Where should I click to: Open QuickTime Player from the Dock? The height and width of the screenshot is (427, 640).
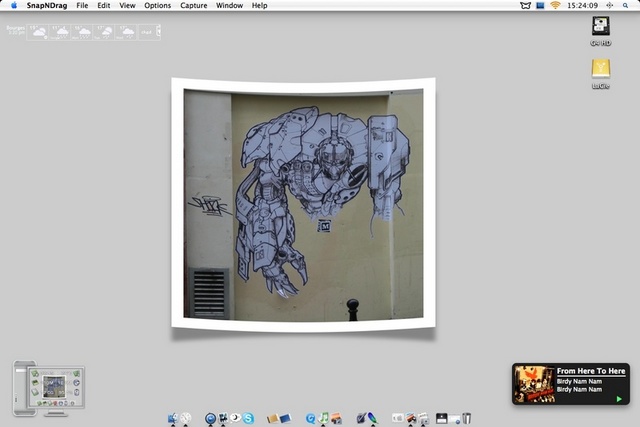(x=310, y=418)
